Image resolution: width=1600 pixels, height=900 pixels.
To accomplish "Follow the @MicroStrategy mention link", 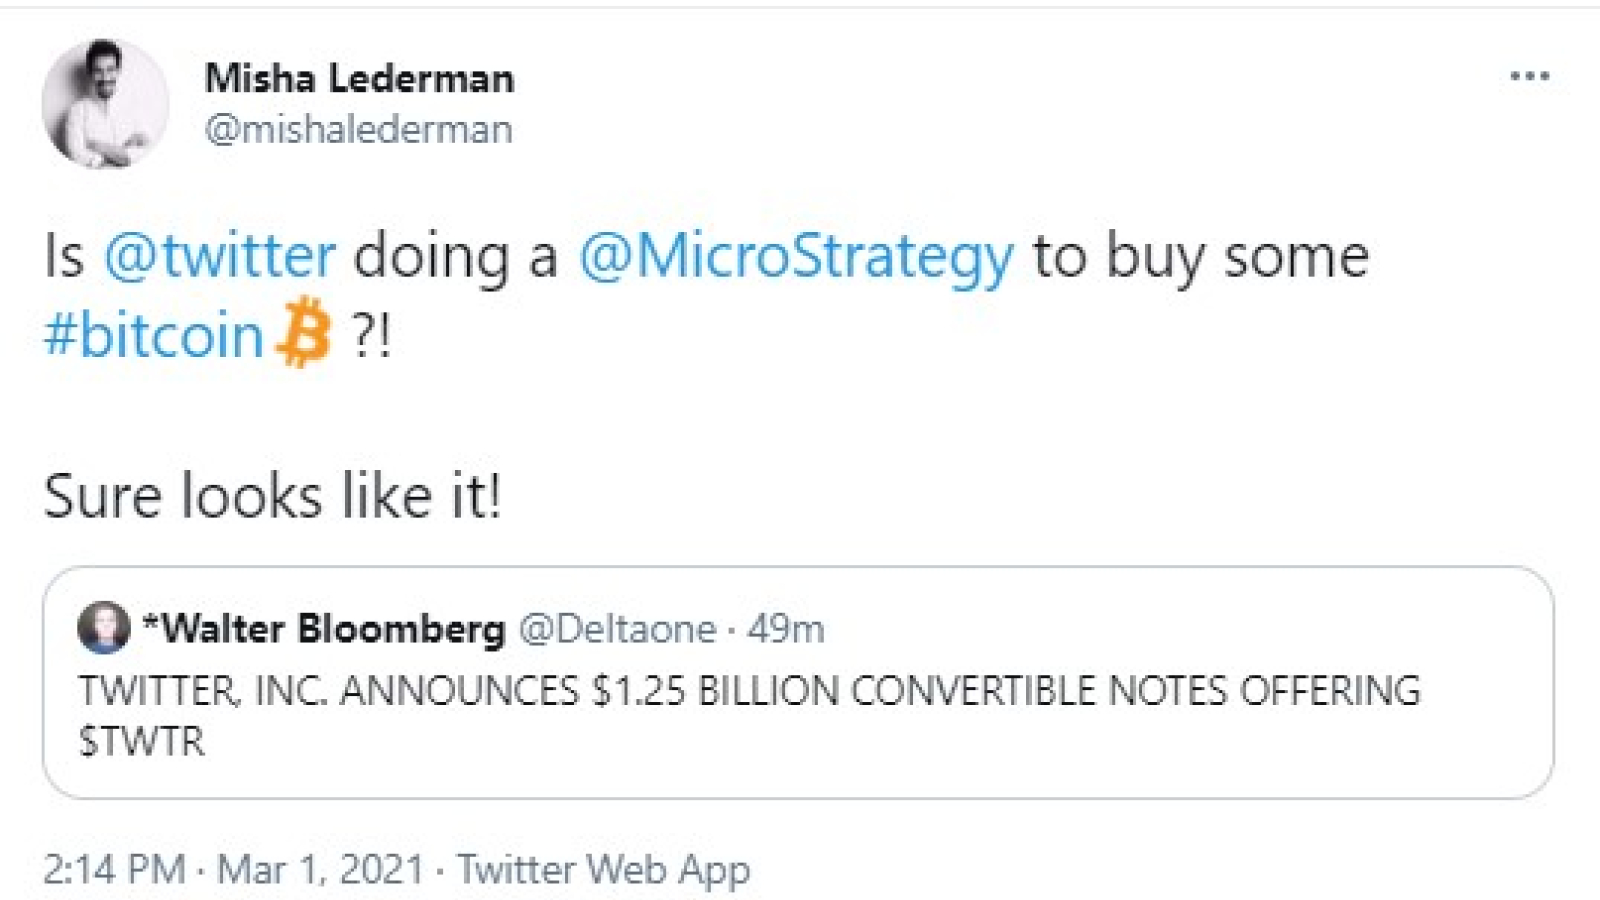I will coord(796,258).
